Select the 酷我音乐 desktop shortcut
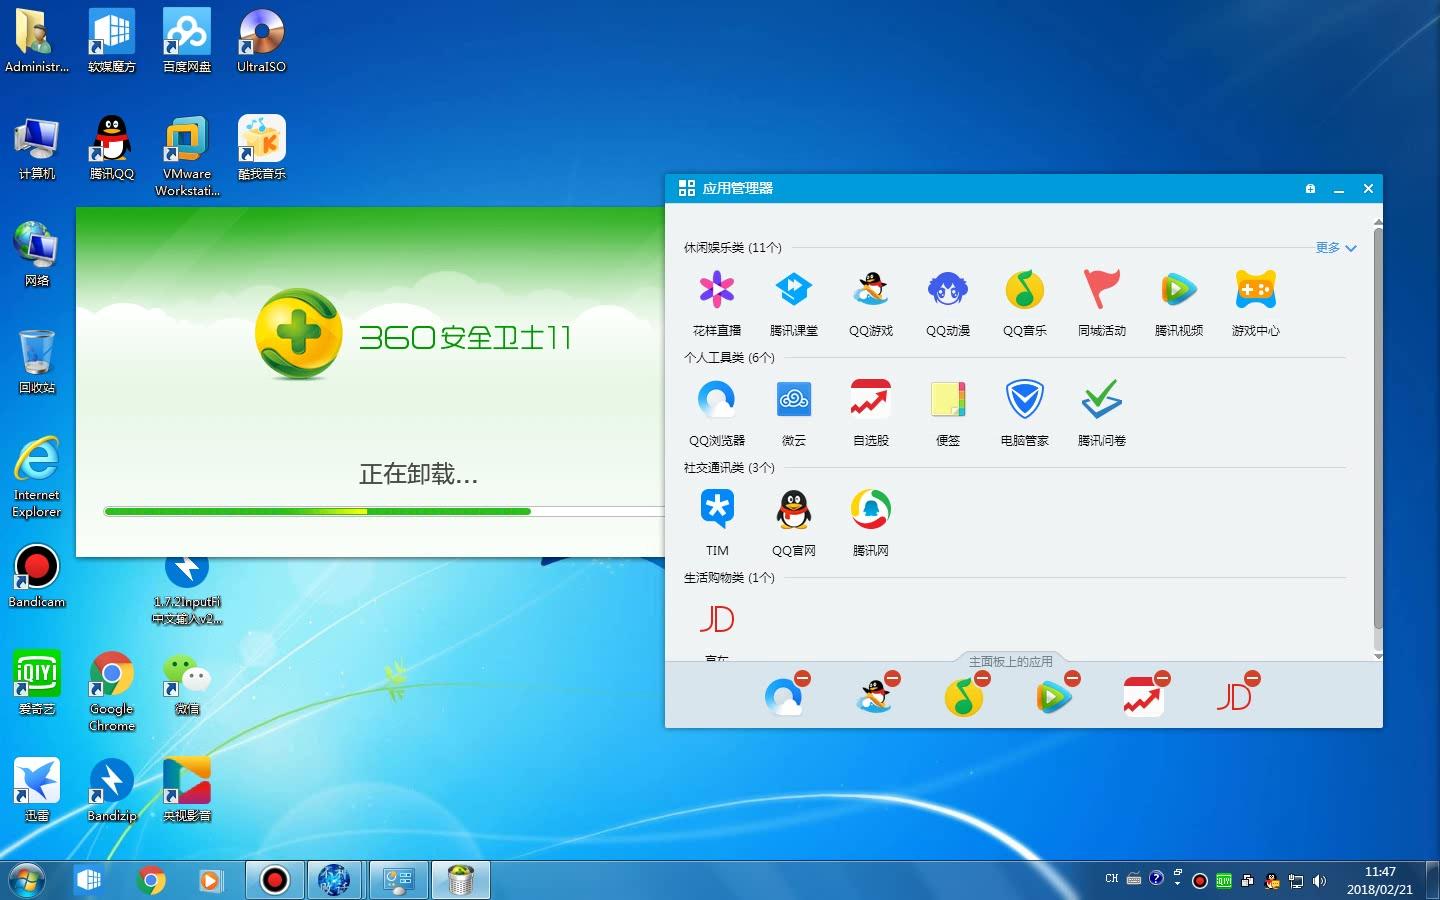Viewport: 1440px width, 900px height. pyautogui.click(x=261, y=148)
